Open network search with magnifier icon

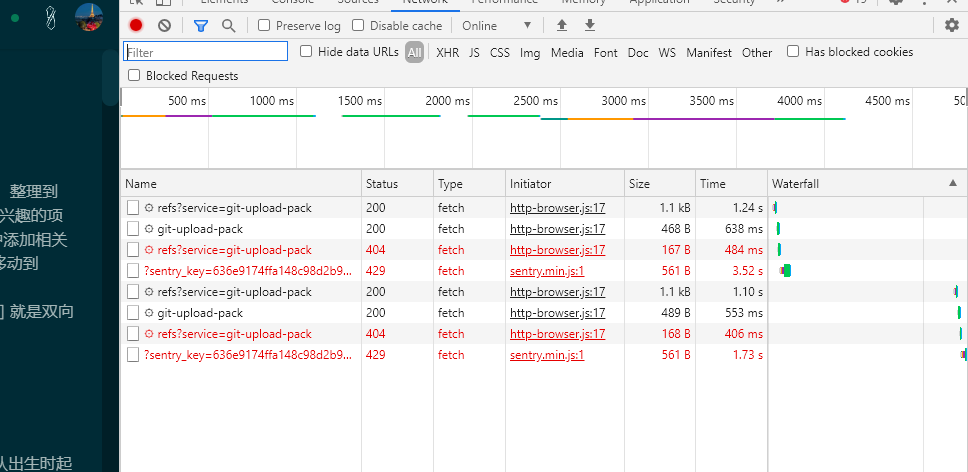(228, 25)
